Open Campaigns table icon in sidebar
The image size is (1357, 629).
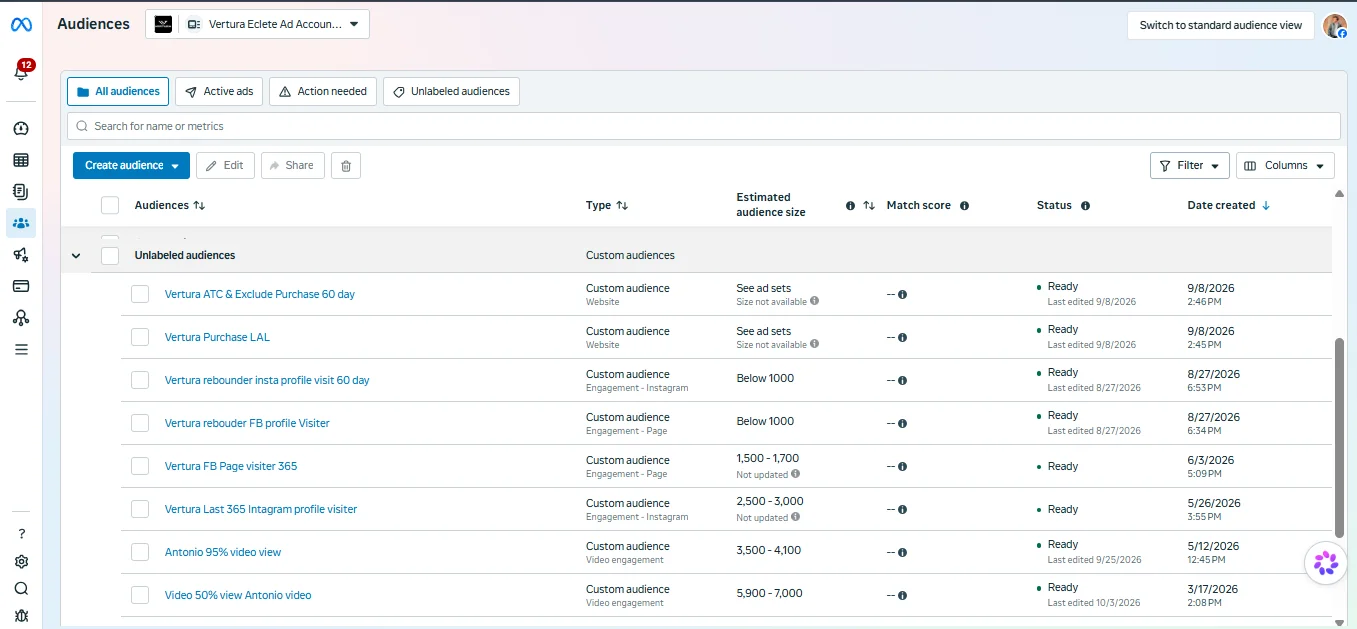21,160
